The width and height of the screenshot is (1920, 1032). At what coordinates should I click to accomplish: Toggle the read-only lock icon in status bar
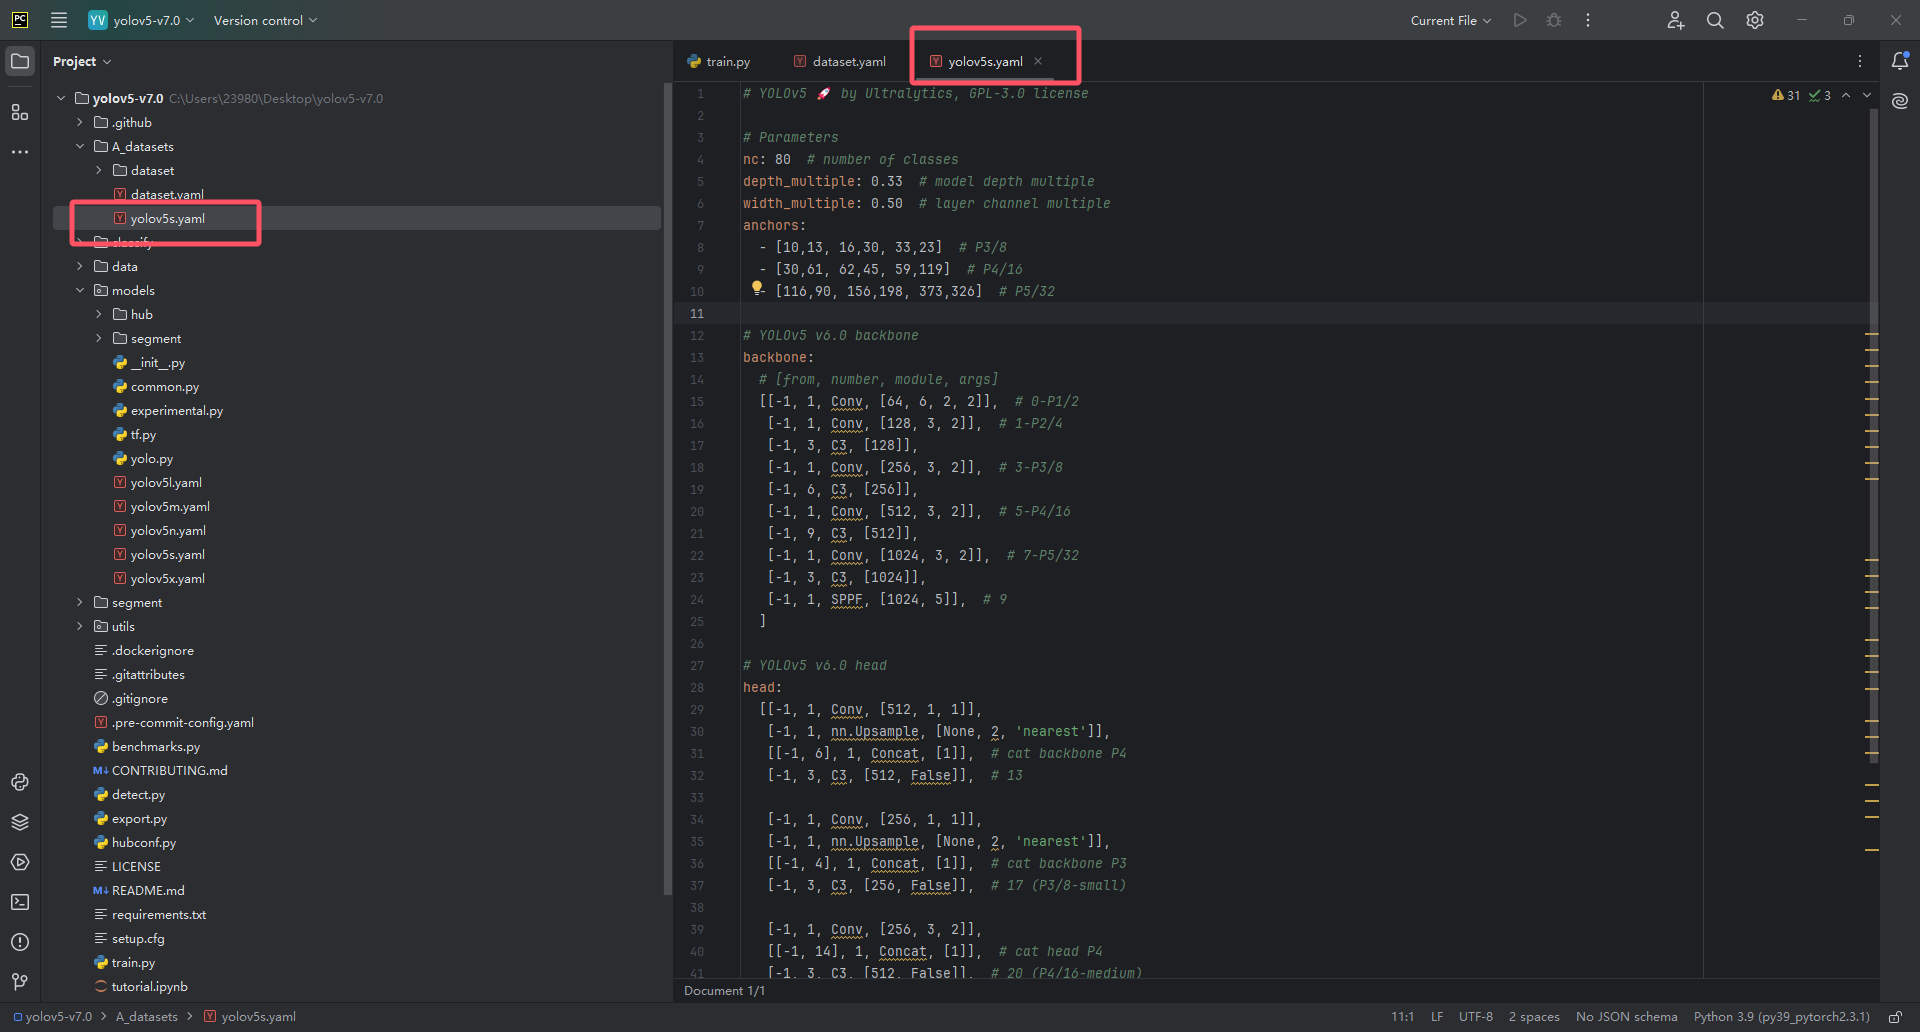[x=1895, y=1017]
